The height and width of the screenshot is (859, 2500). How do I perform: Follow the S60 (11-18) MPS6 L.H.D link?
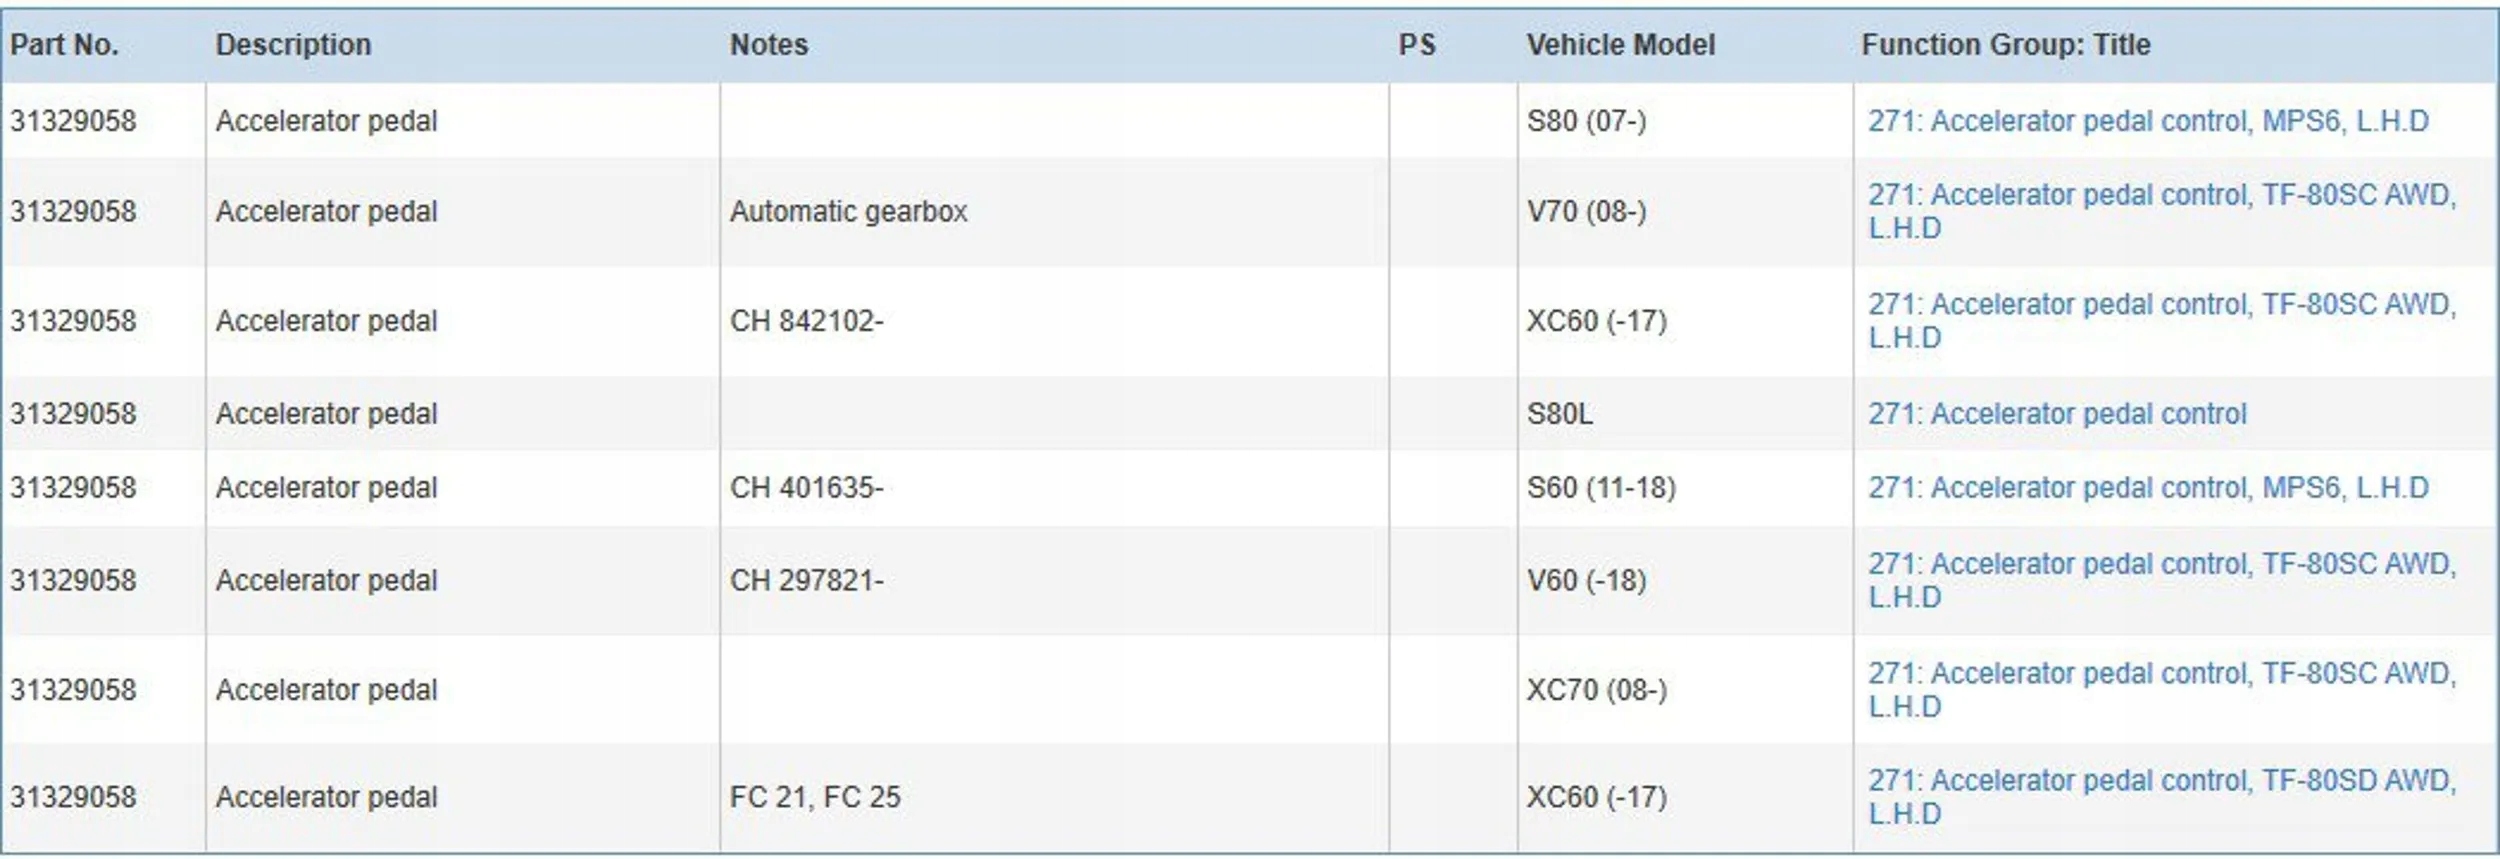point(2147,488)
